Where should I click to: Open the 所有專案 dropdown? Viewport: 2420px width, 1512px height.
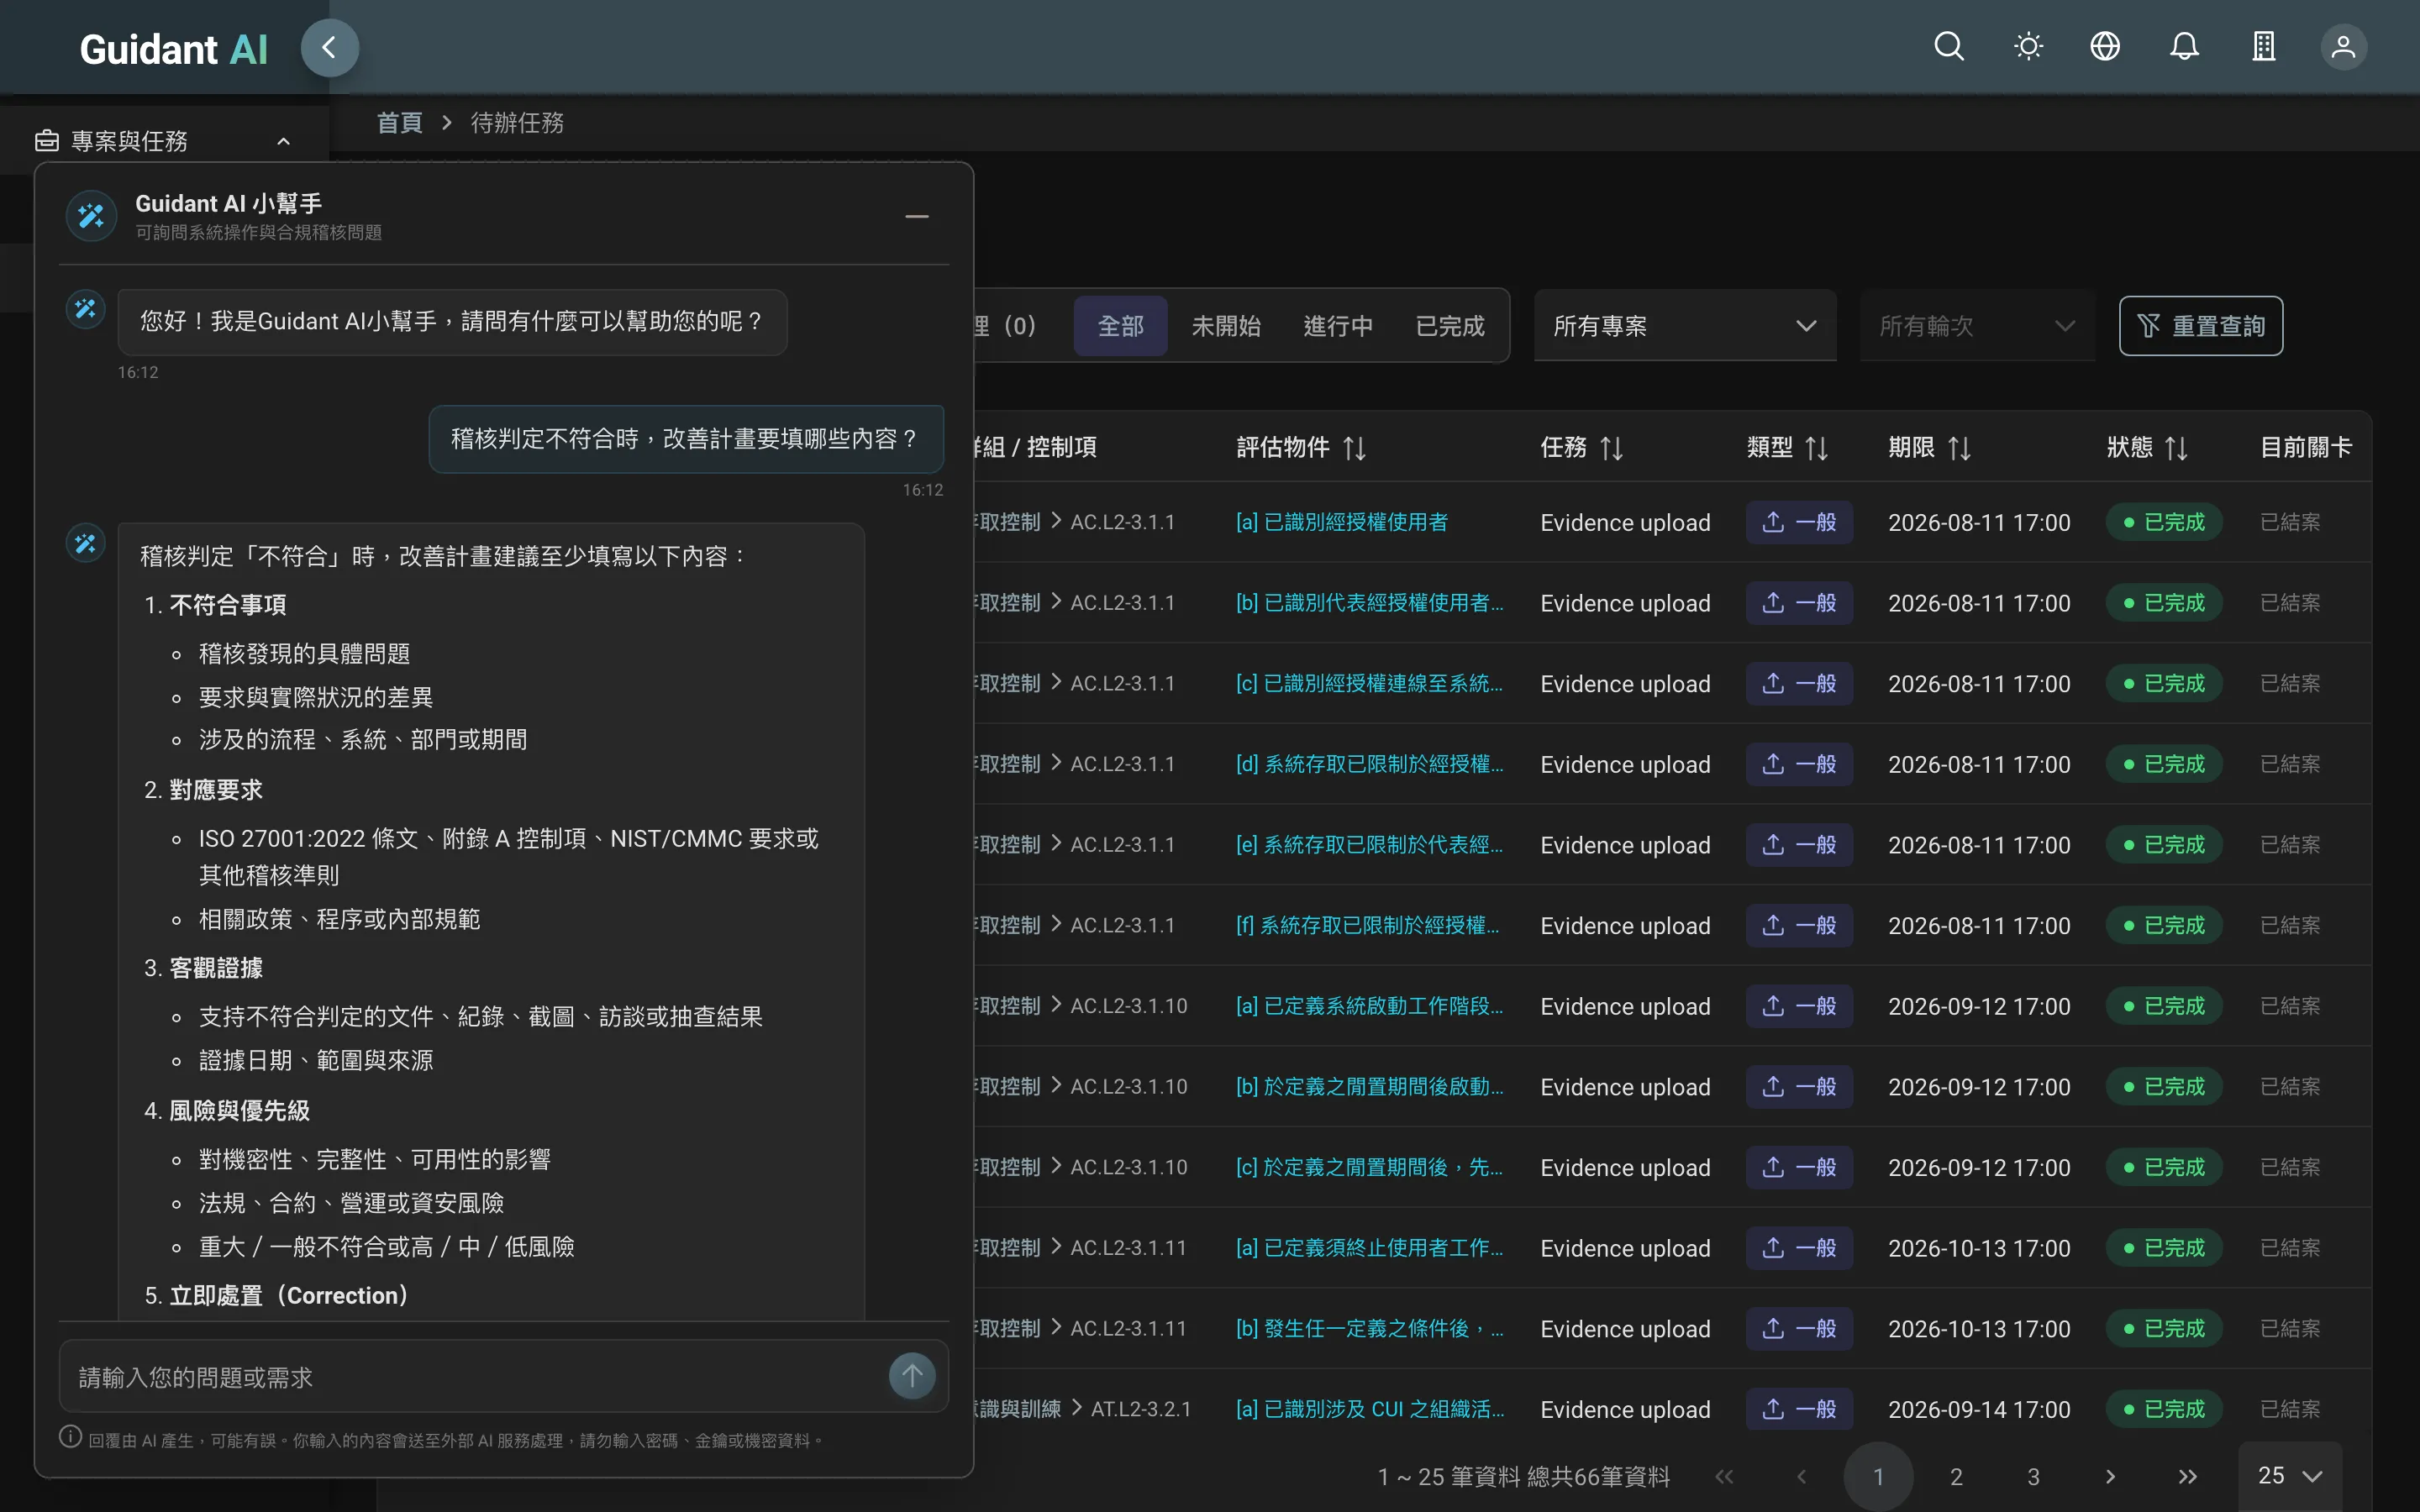[x=1685, y=326]
